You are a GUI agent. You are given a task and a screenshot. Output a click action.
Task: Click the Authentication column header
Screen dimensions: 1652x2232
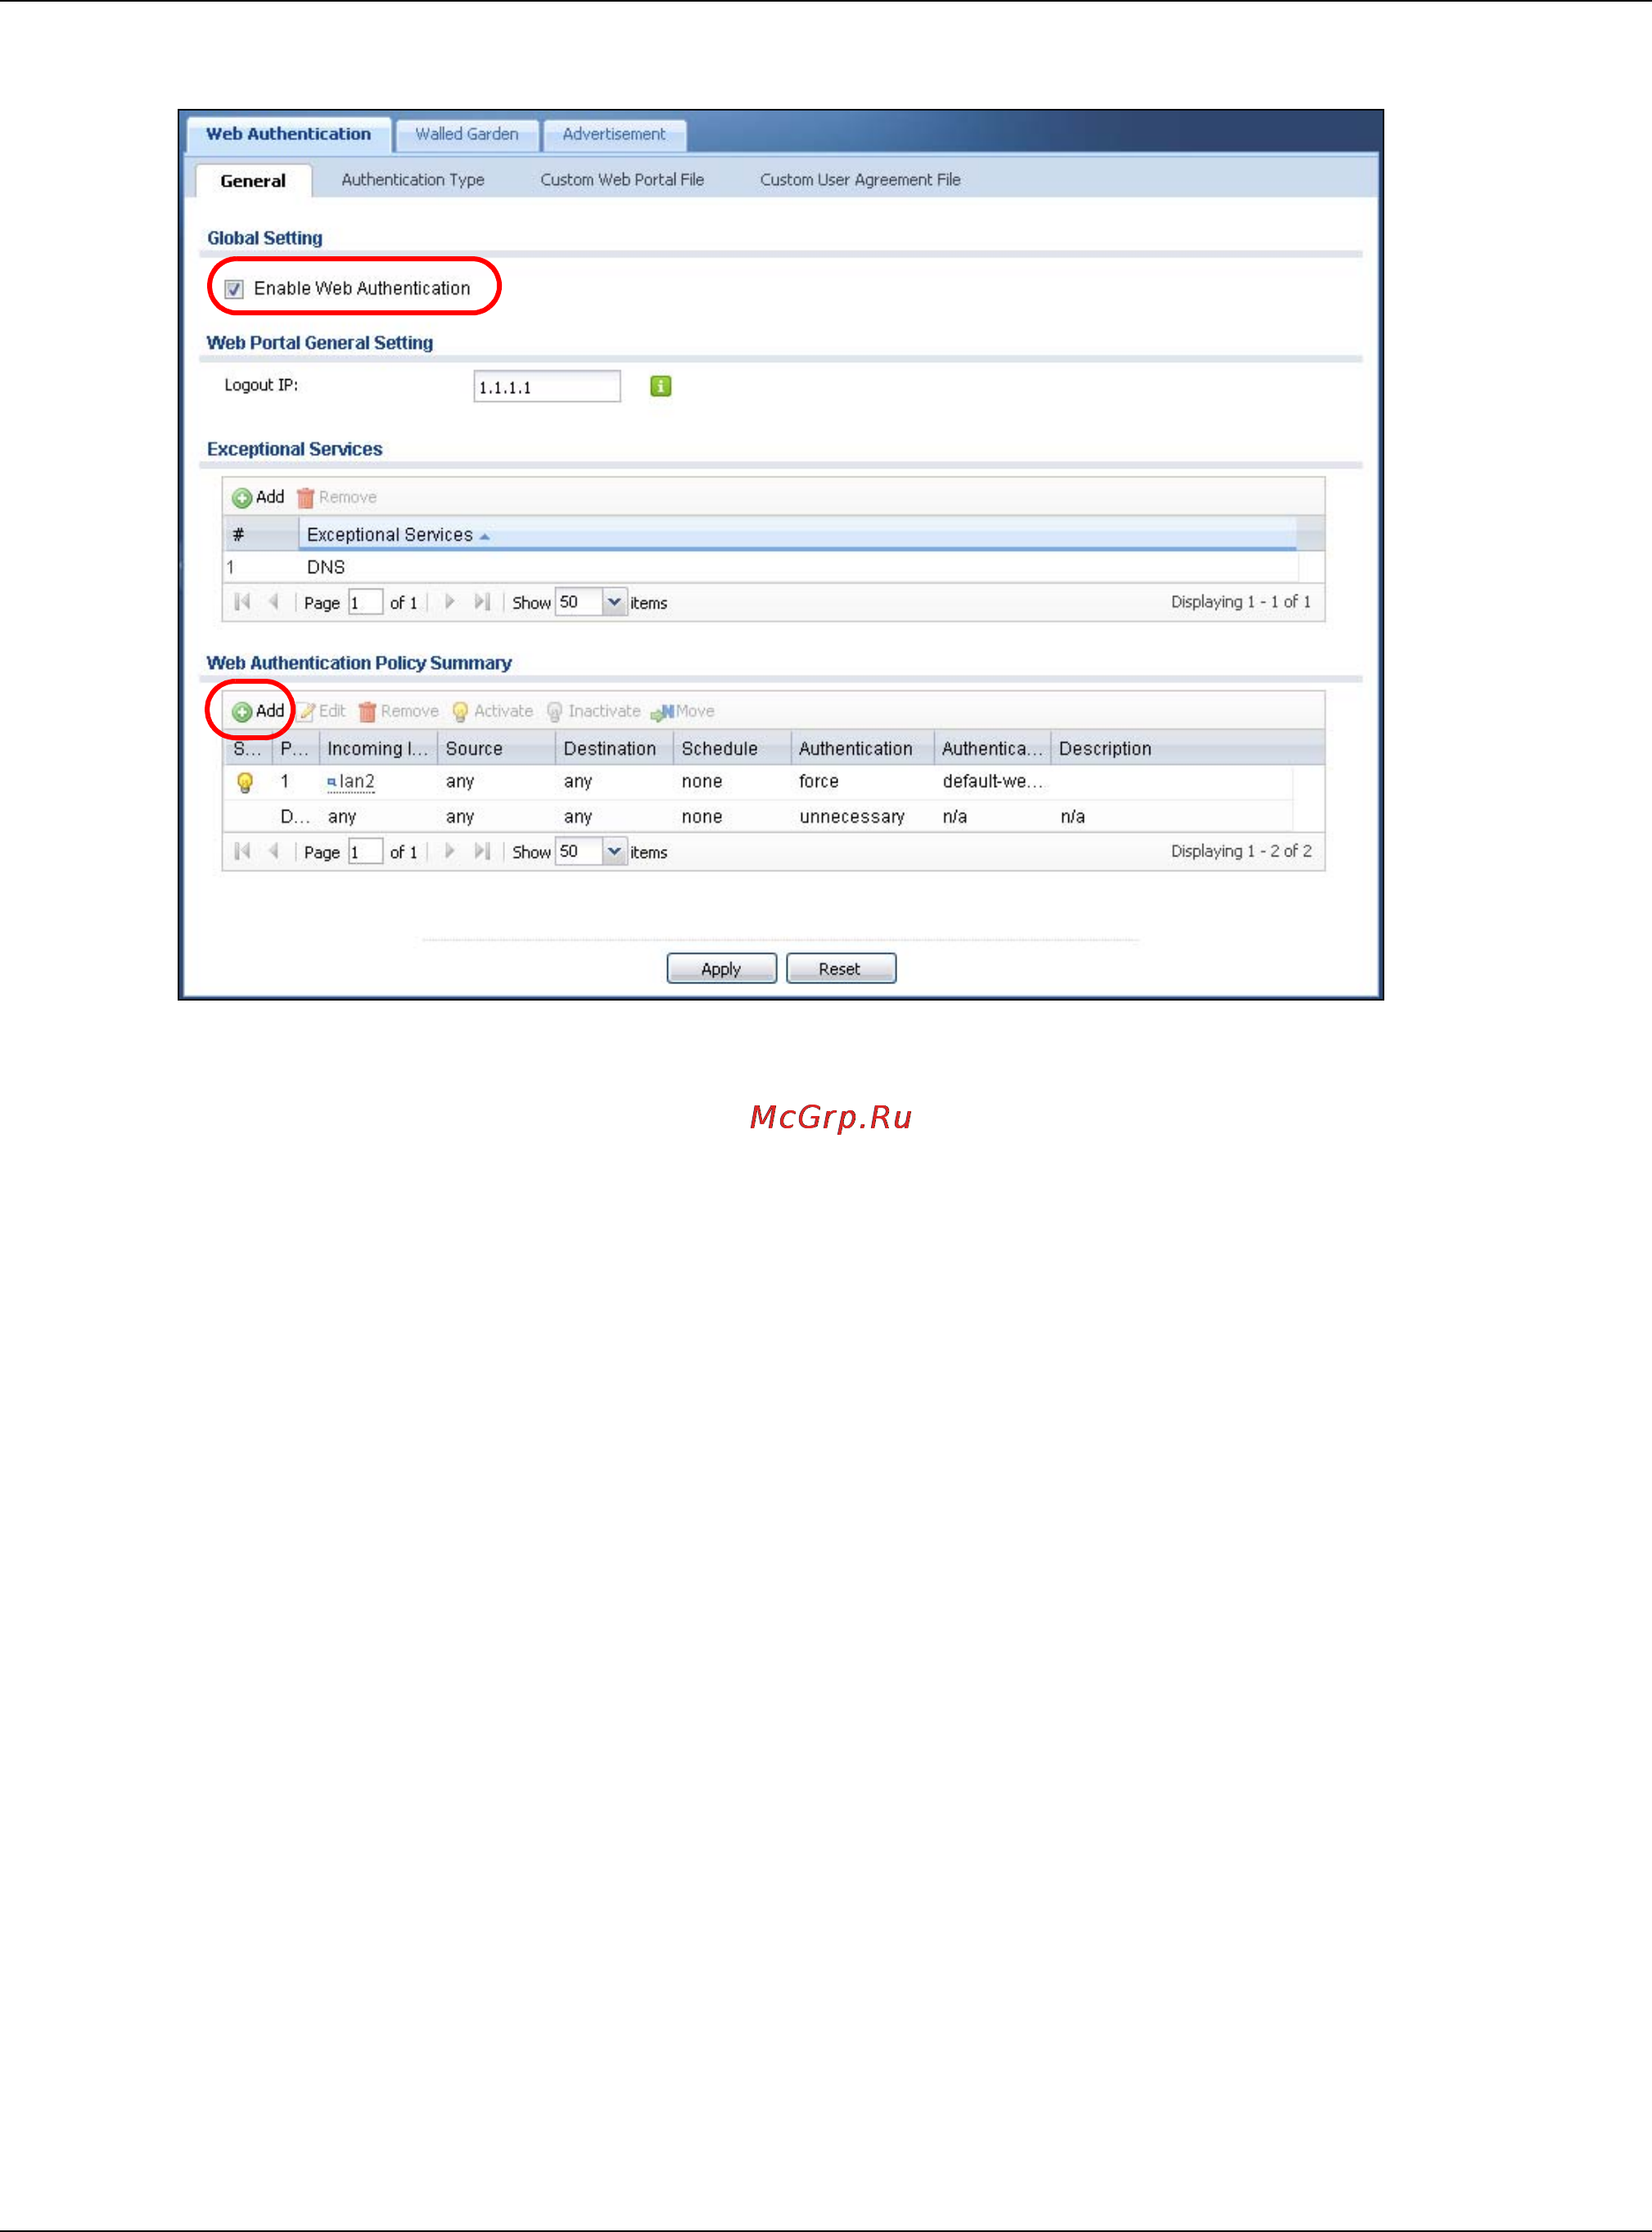click(x=862, y=749)
